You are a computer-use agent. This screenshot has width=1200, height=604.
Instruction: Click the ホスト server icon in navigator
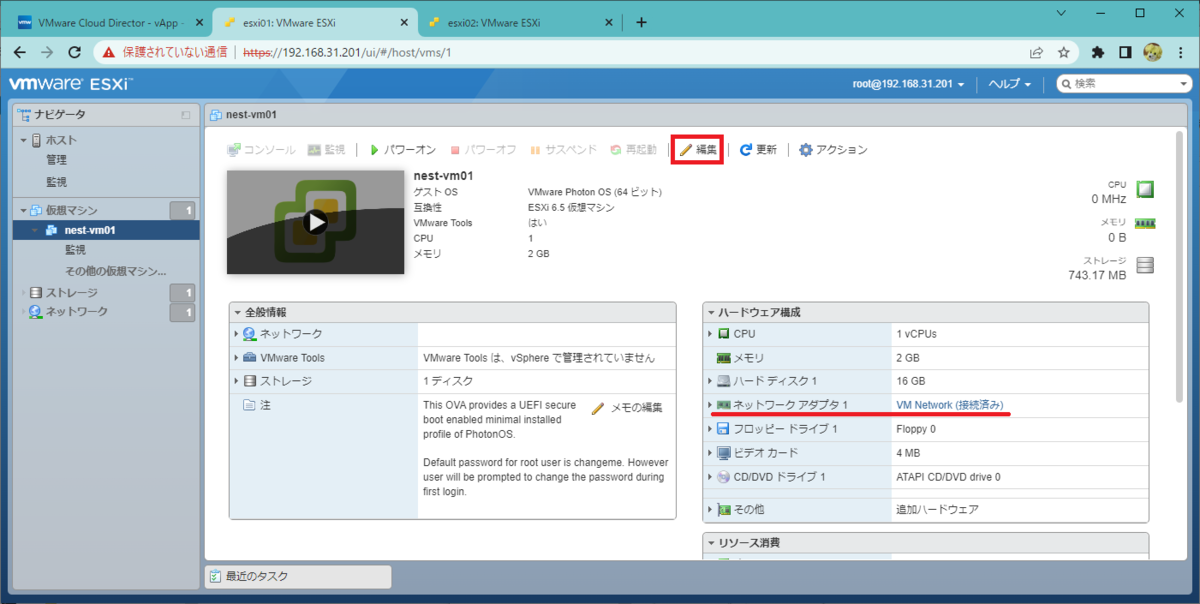(37, 140)
